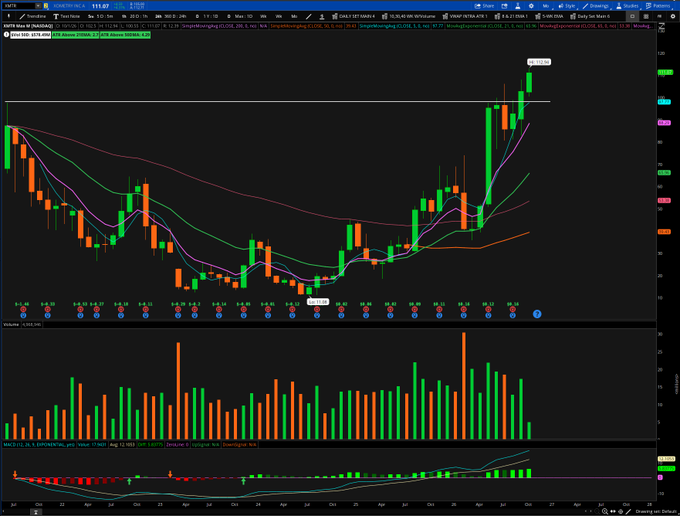This screenshot has width=680, height=516.
Task: Click diagonal line drawing icon in toolbar
Action: 309,16
